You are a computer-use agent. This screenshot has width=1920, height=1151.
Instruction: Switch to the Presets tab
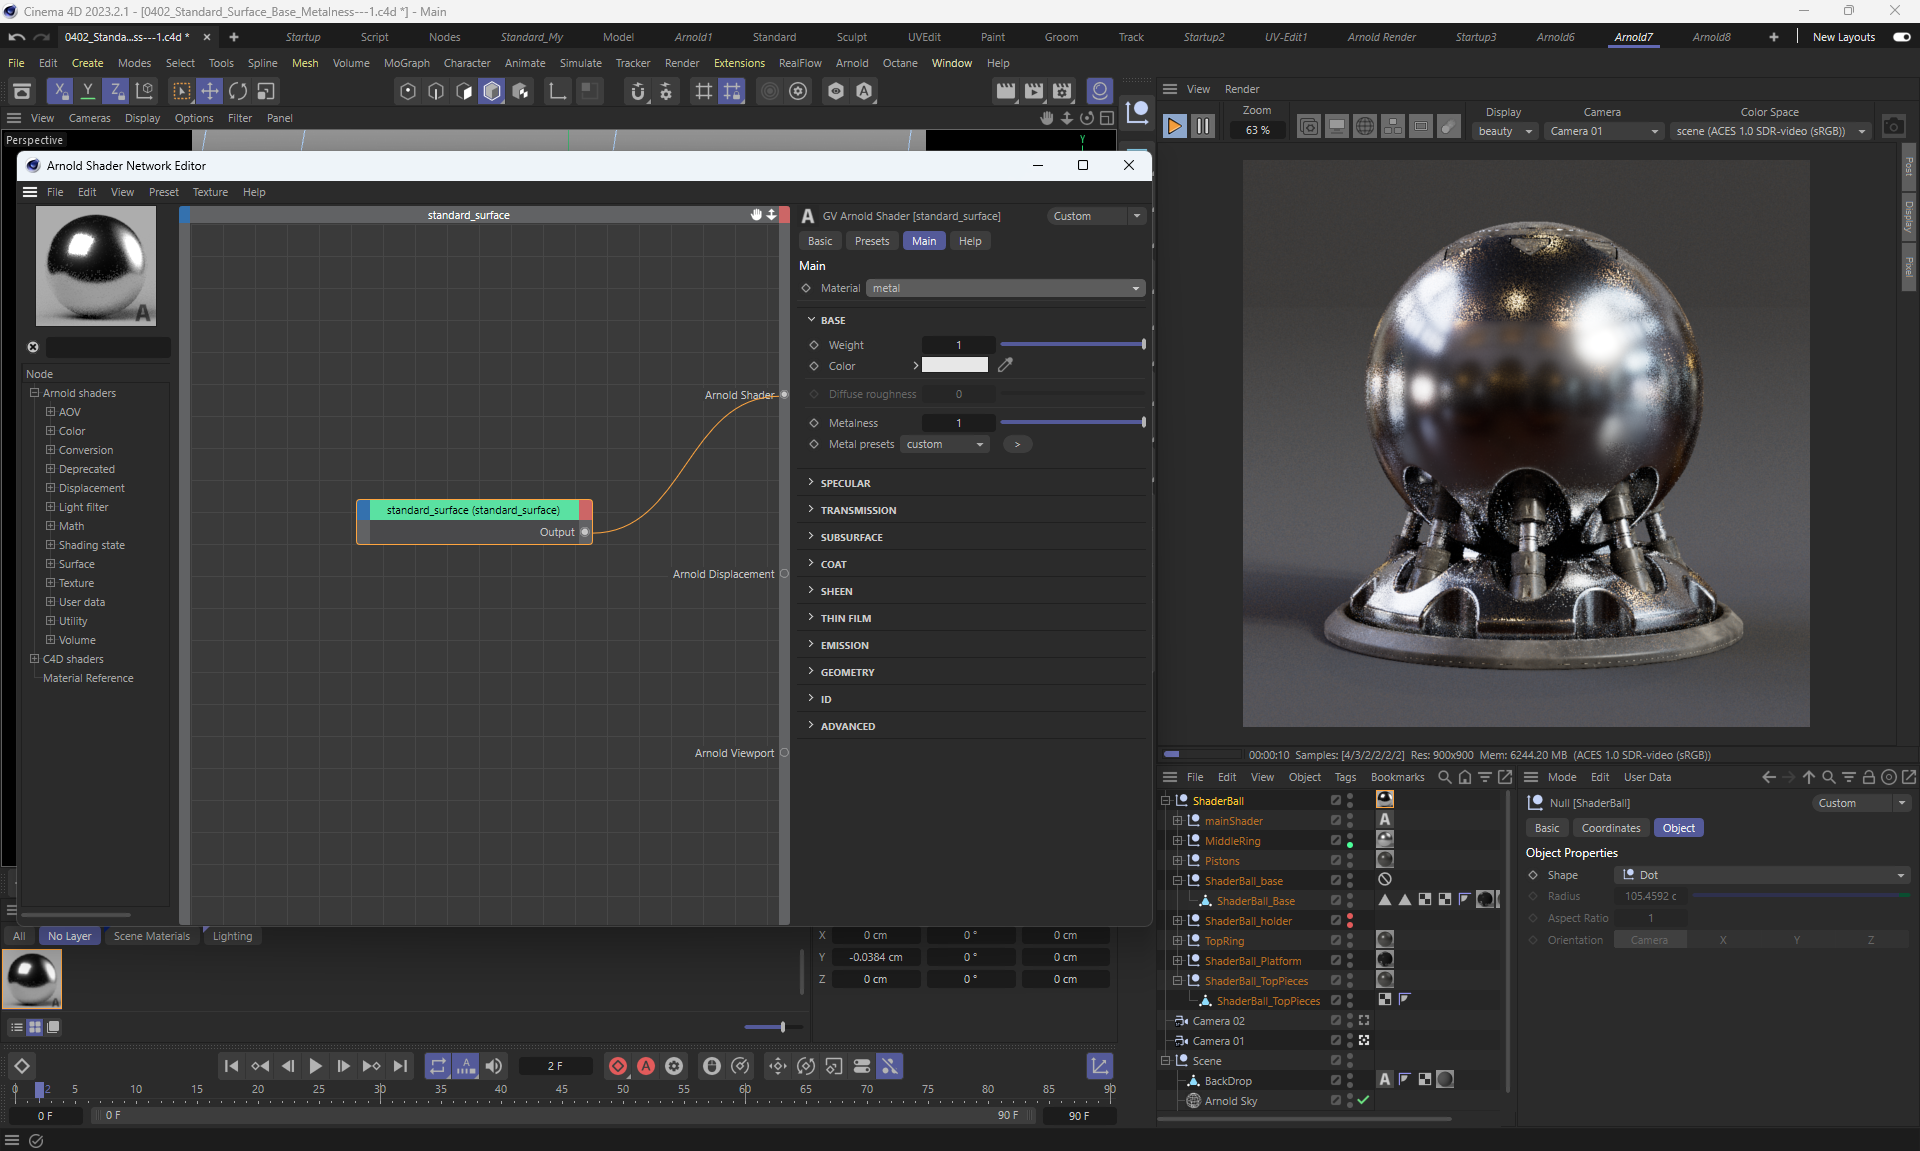(871, 241)
